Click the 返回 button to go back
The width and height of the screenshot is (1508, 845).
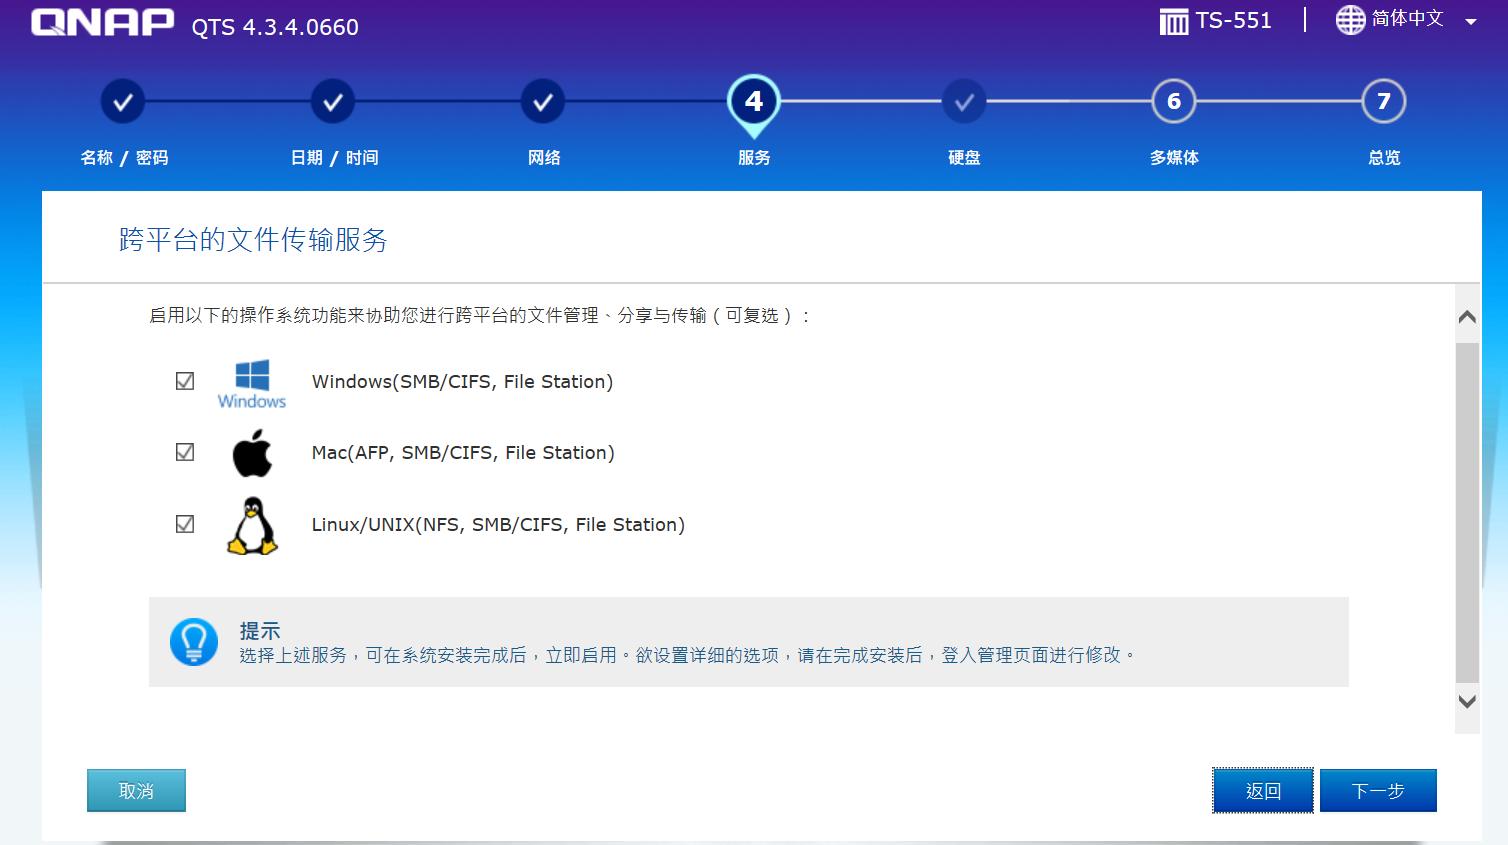(1262, 790)
